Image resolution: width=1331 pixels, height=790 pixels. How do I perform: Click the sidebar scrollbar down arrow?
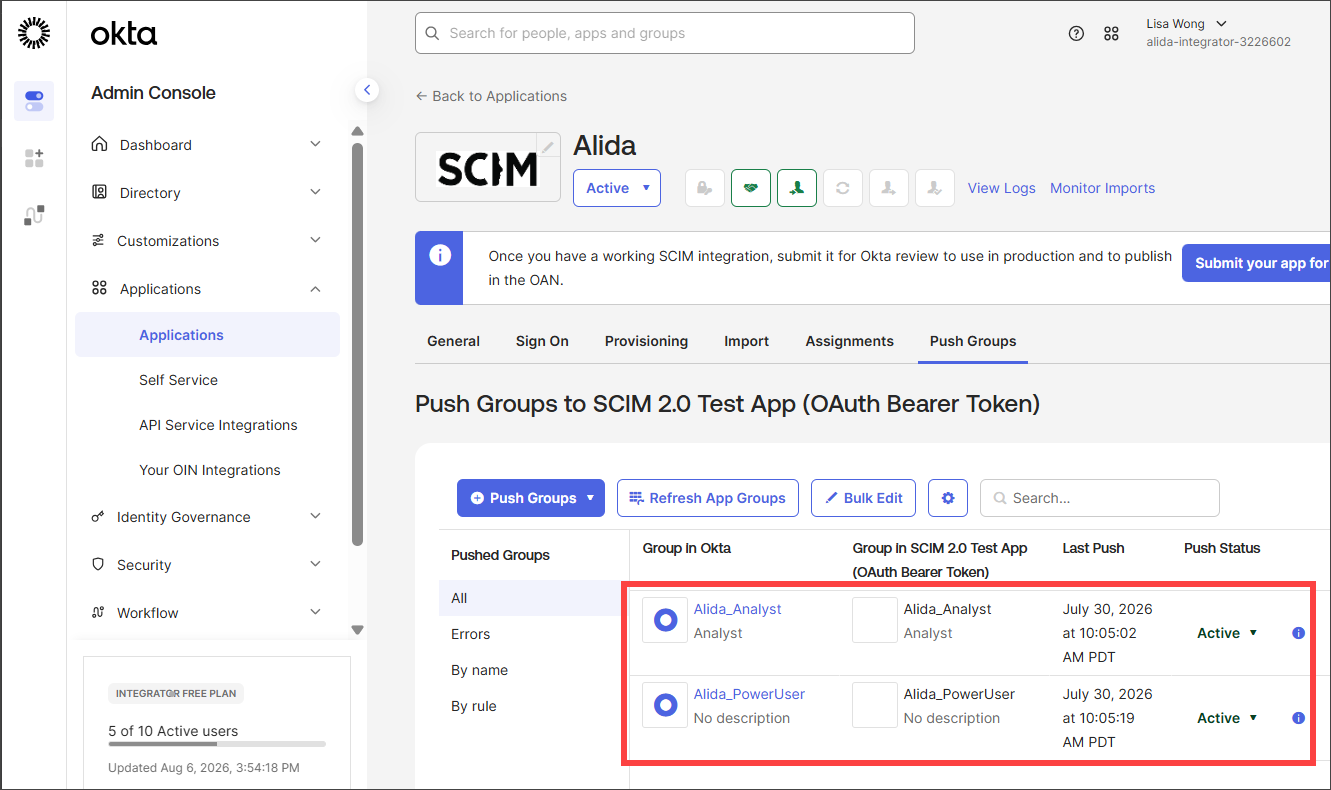[x=358, y=630]
